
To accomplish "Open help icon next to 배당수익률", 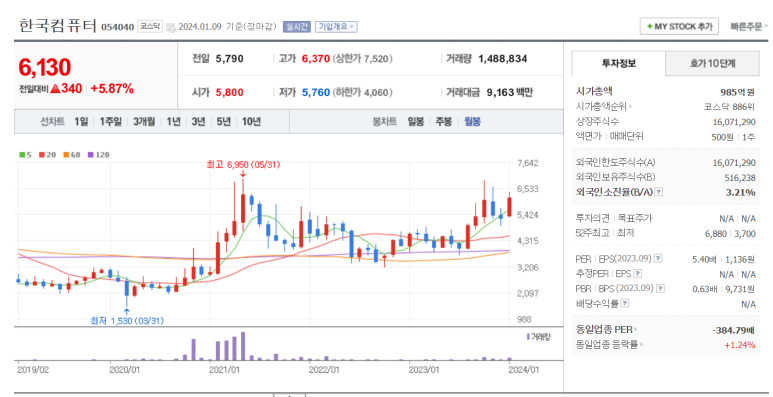I will coord(625,304).
